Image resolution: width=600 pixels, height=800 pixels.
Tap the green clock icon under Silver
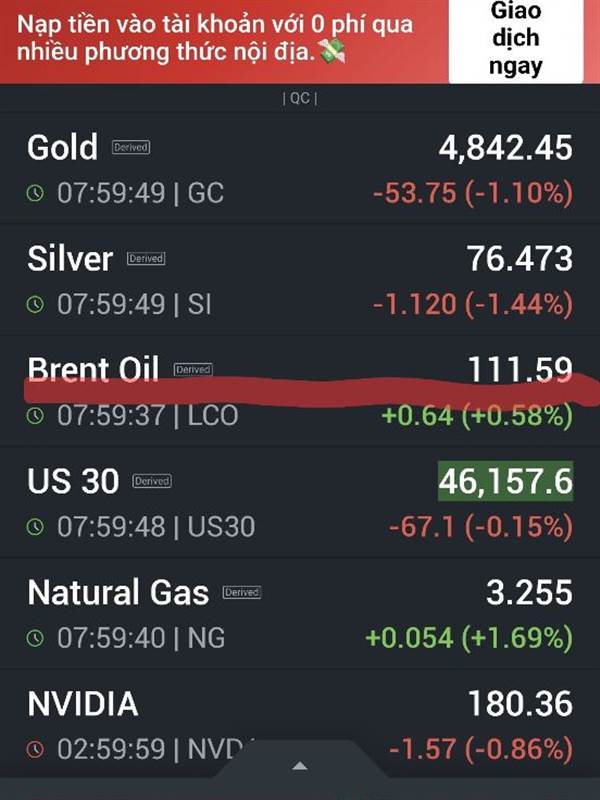click(36, 304)
